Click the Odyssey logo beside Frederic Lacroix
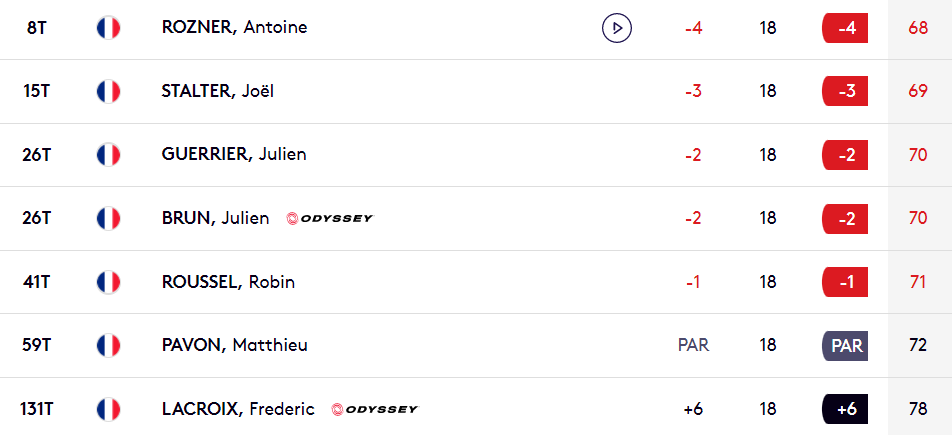This screenshot has height=435, width=952. [375, 409]
